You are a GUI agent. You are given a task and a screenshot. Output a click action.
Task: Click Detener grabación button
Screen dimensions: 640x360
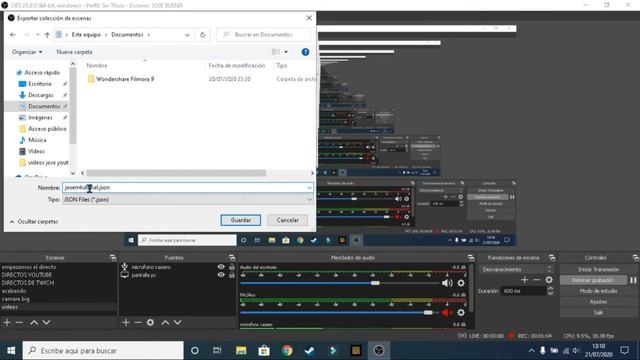tap(593, 280)
